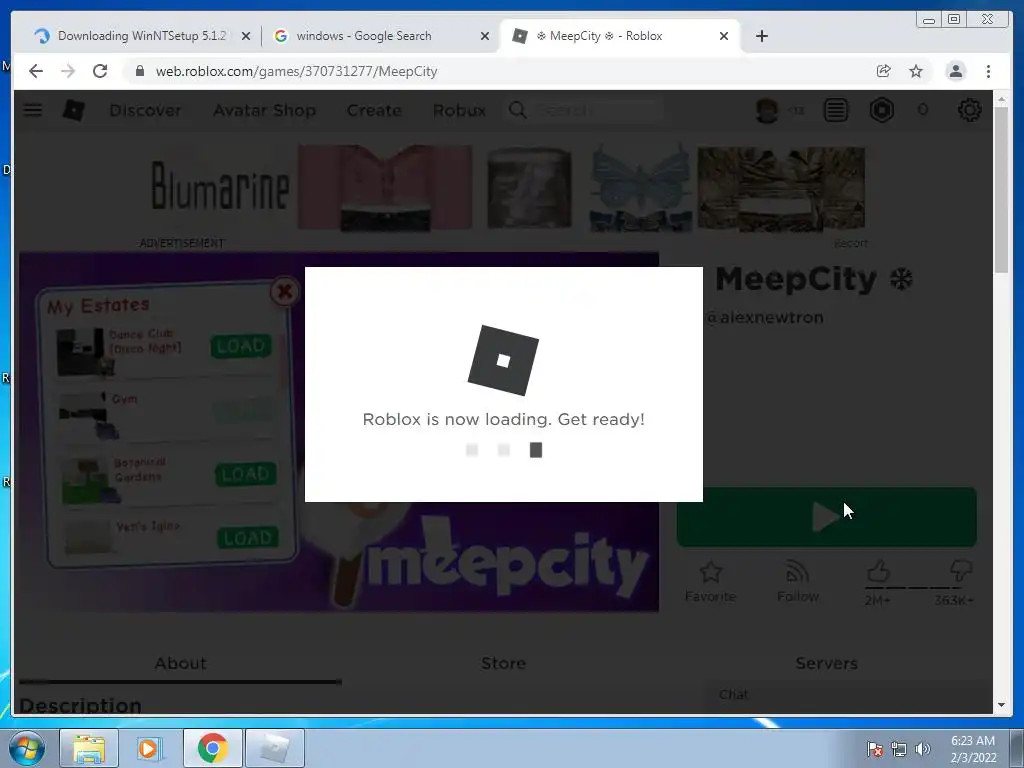Close the windows Google Search tab
This screenshot has height=768, width=1024.
click(485, 37)
